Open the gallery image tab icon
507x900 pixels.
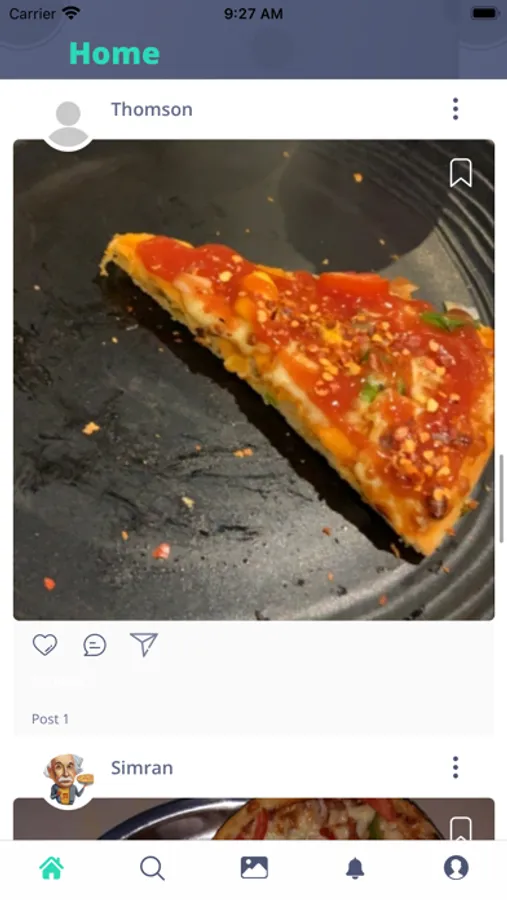point(254,867)
